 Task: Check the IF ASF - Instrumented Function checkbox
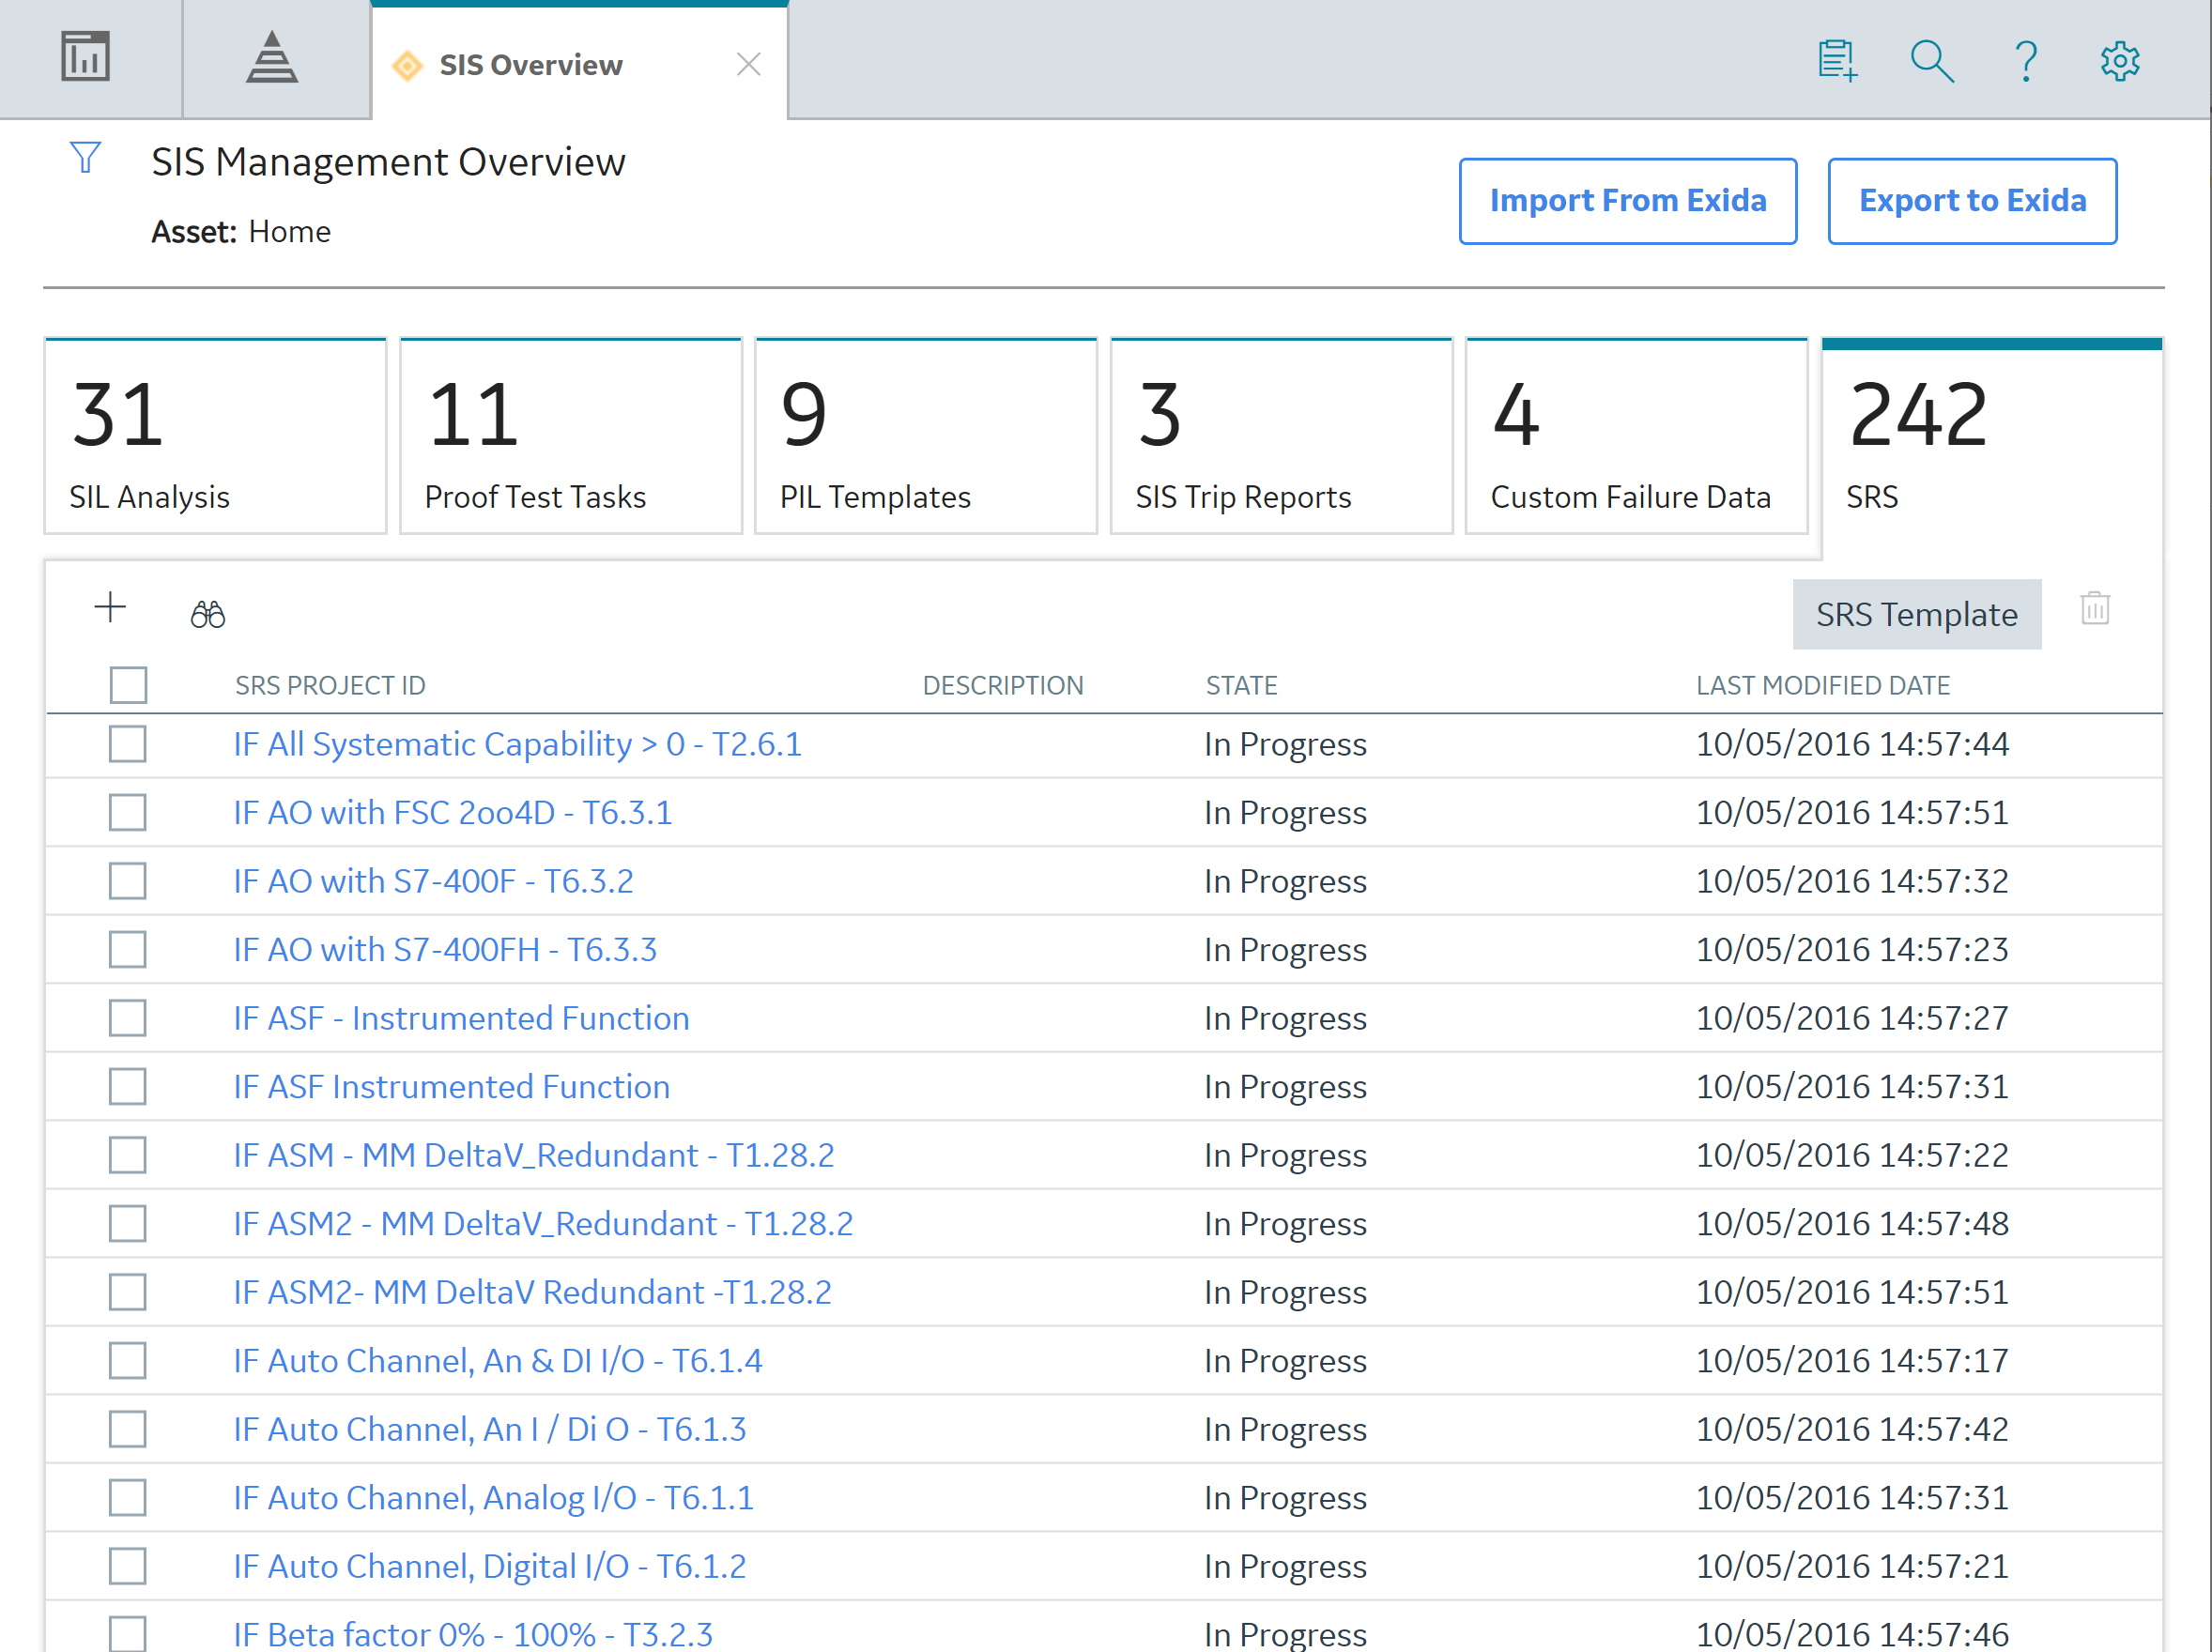click(128, 1018)
